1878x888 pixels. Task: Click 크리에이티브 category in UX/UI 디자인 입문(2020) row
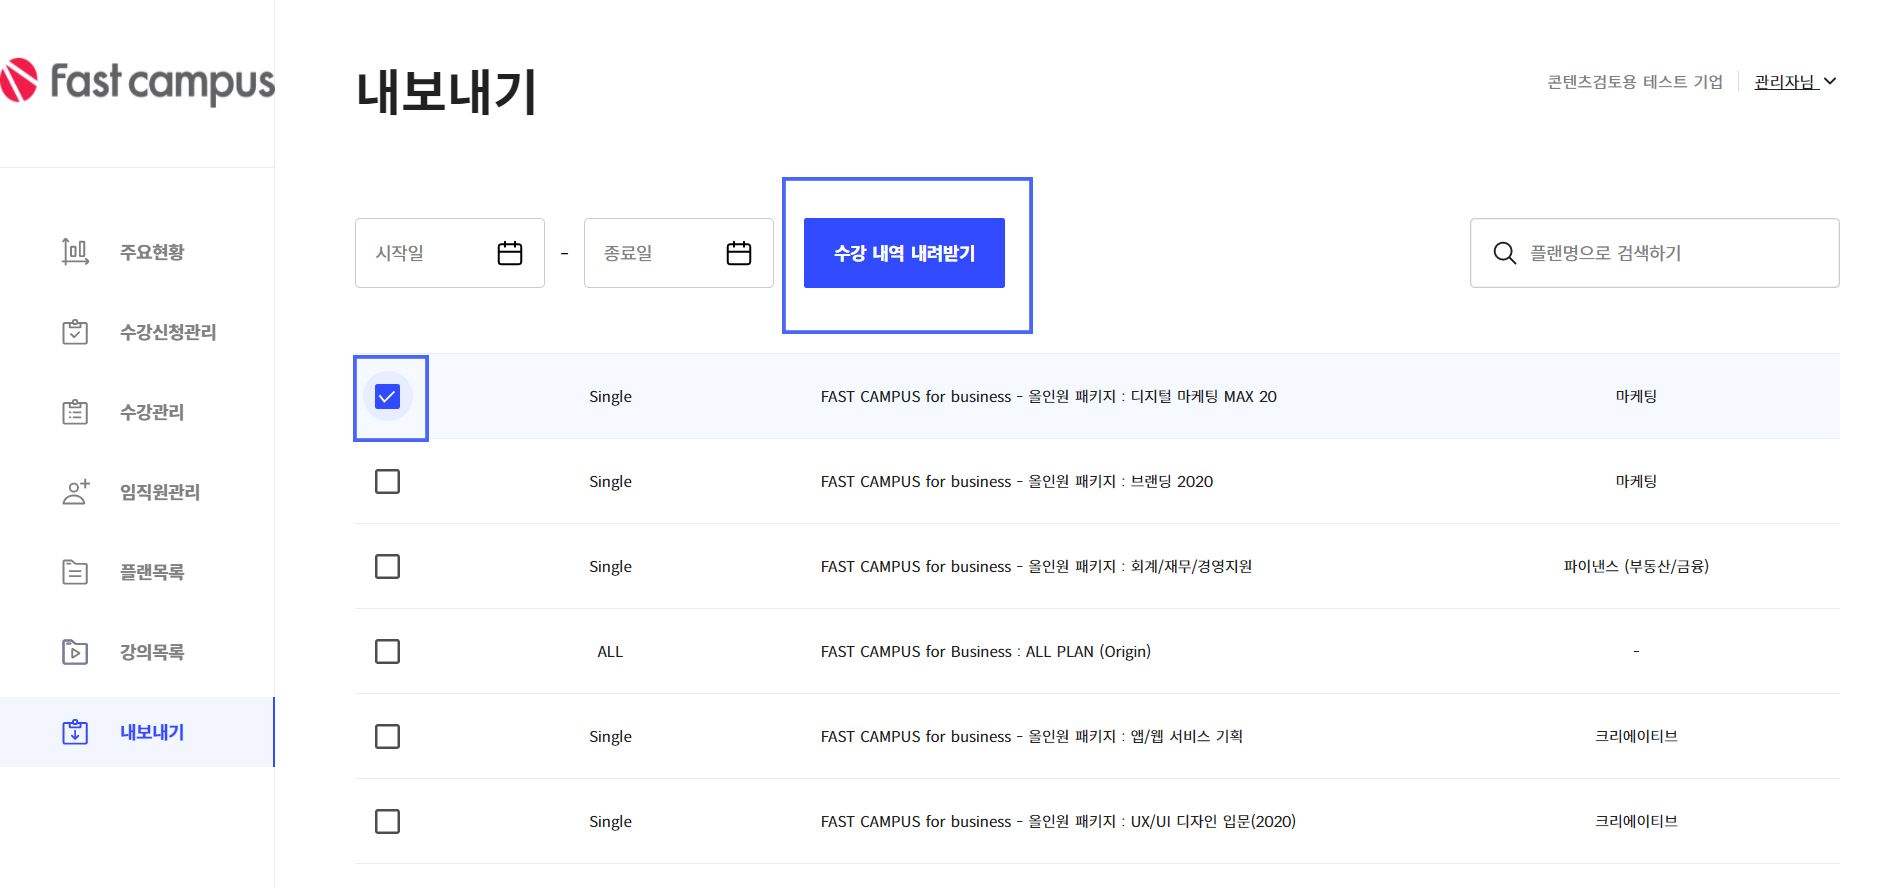click(1636, 822)
